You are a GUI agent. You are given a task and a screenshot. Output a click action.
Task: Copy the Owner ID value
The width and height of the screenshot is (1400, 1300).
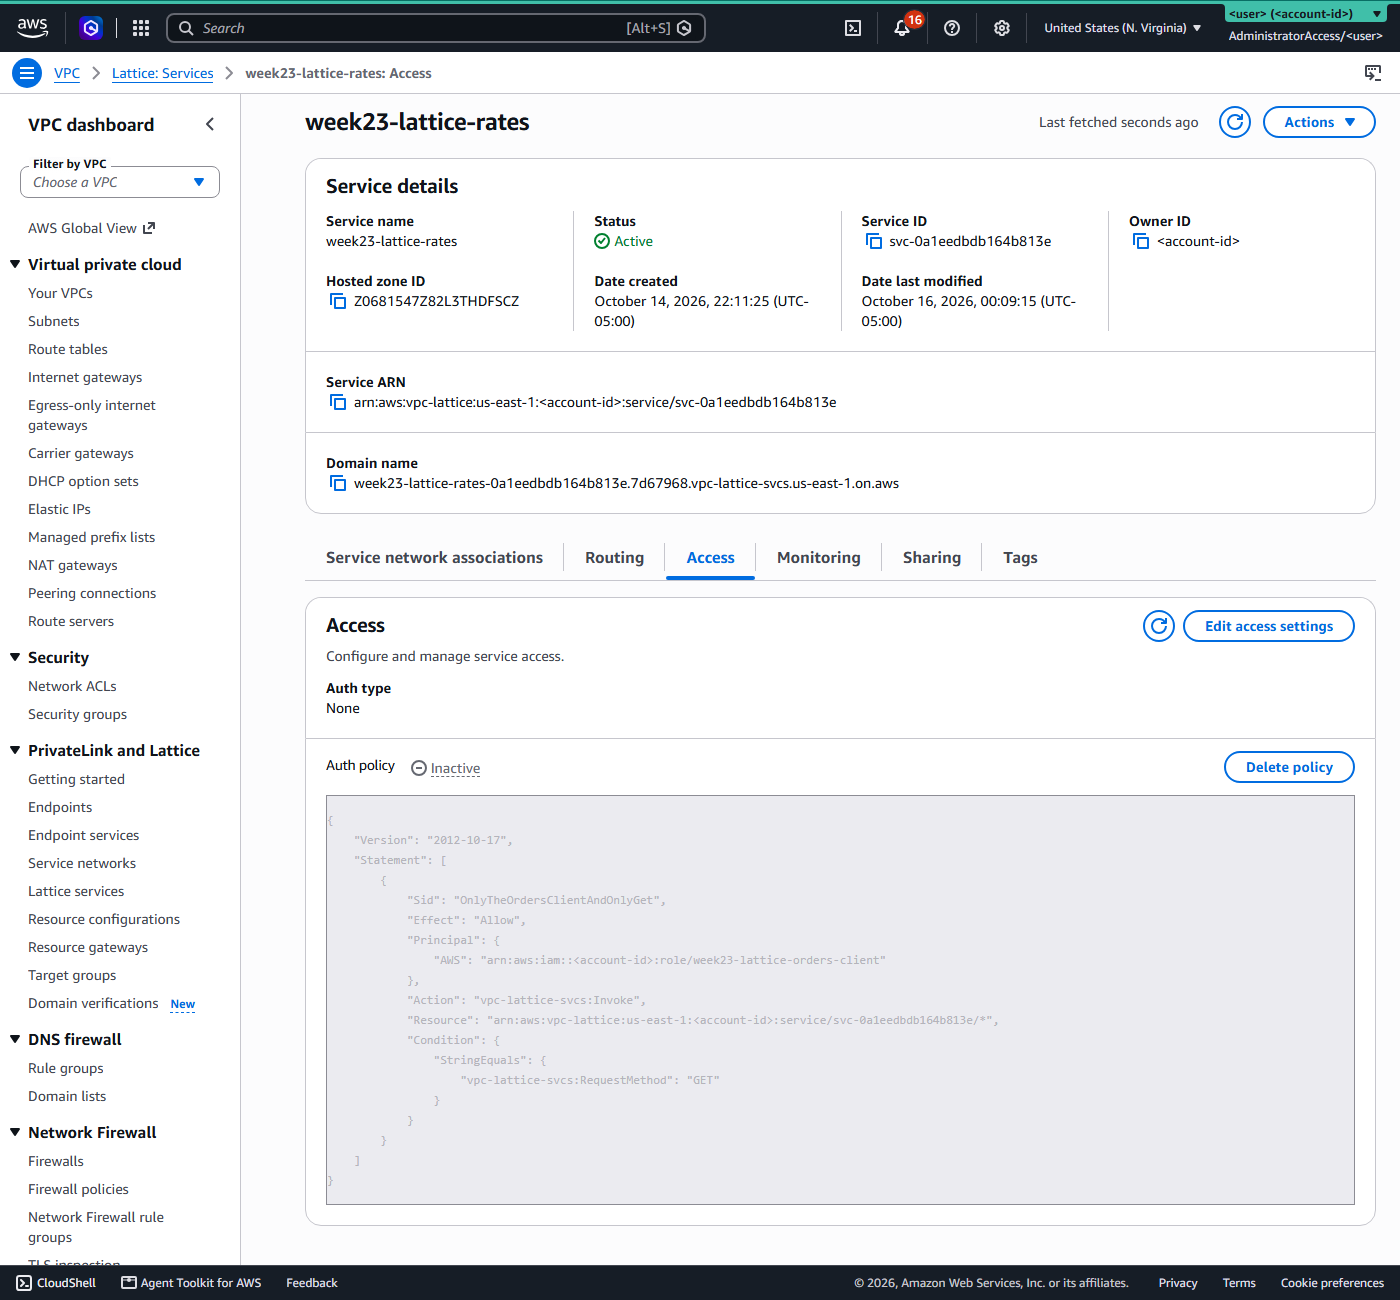coord(1141,241)
